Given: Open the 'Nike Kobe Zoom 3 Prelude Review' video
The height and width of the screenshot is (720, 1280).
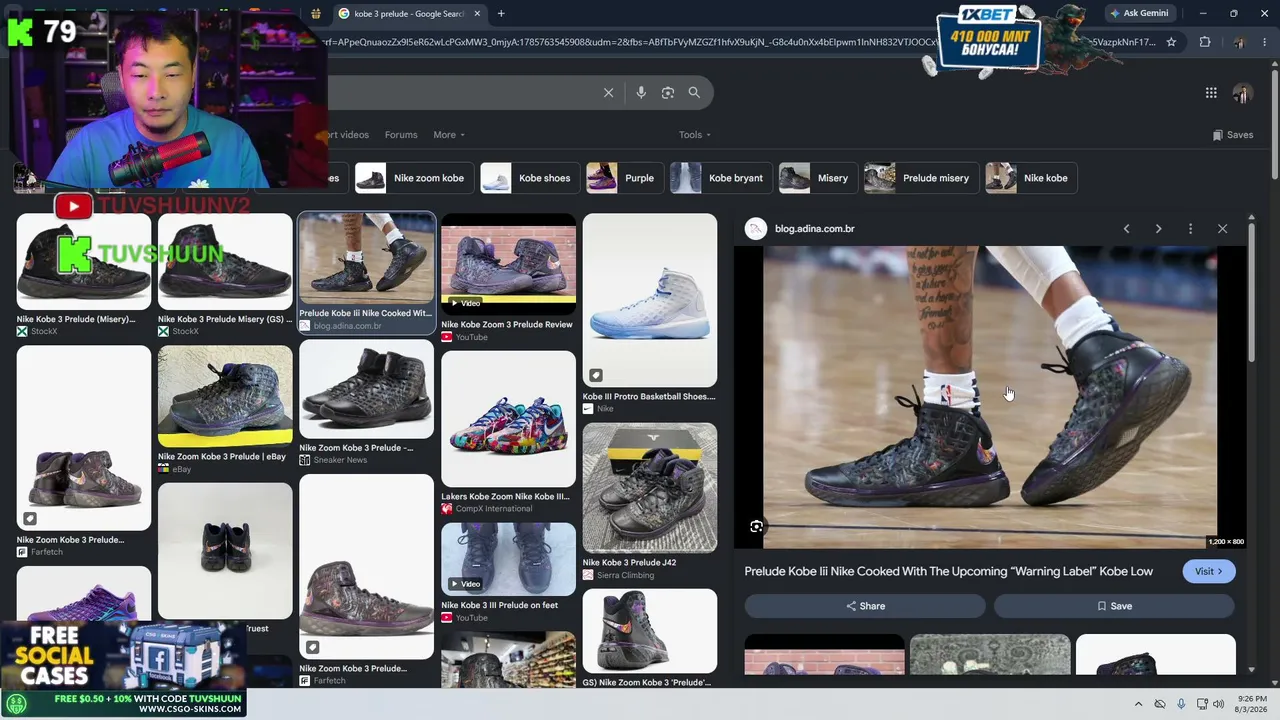Looking at the screenshot, I should (509, 278).
